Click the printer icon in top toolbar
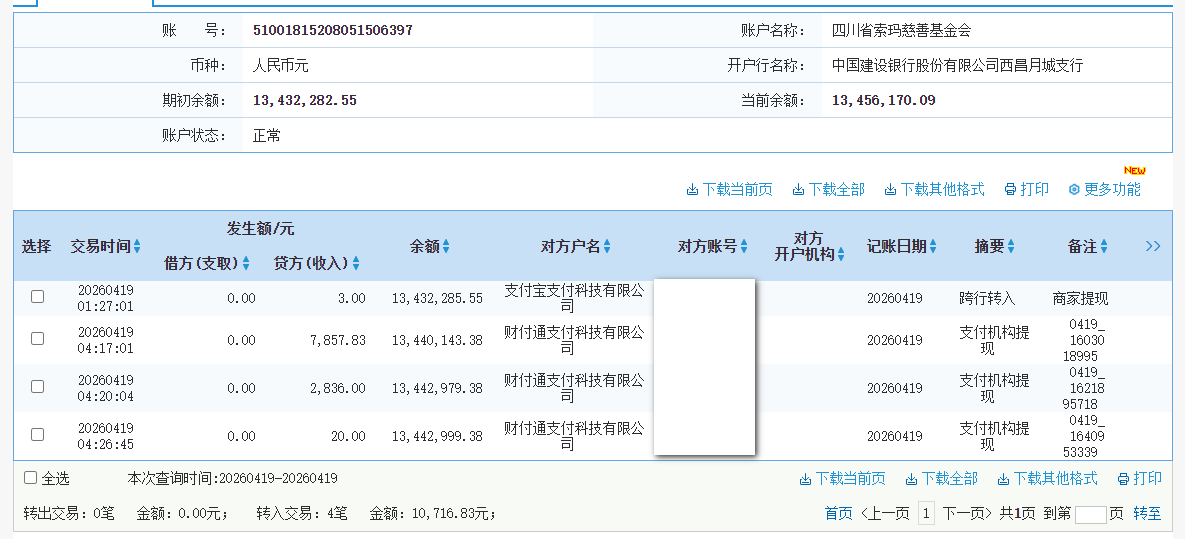This screenshot has height=539, width=1185. [1010, 190]
